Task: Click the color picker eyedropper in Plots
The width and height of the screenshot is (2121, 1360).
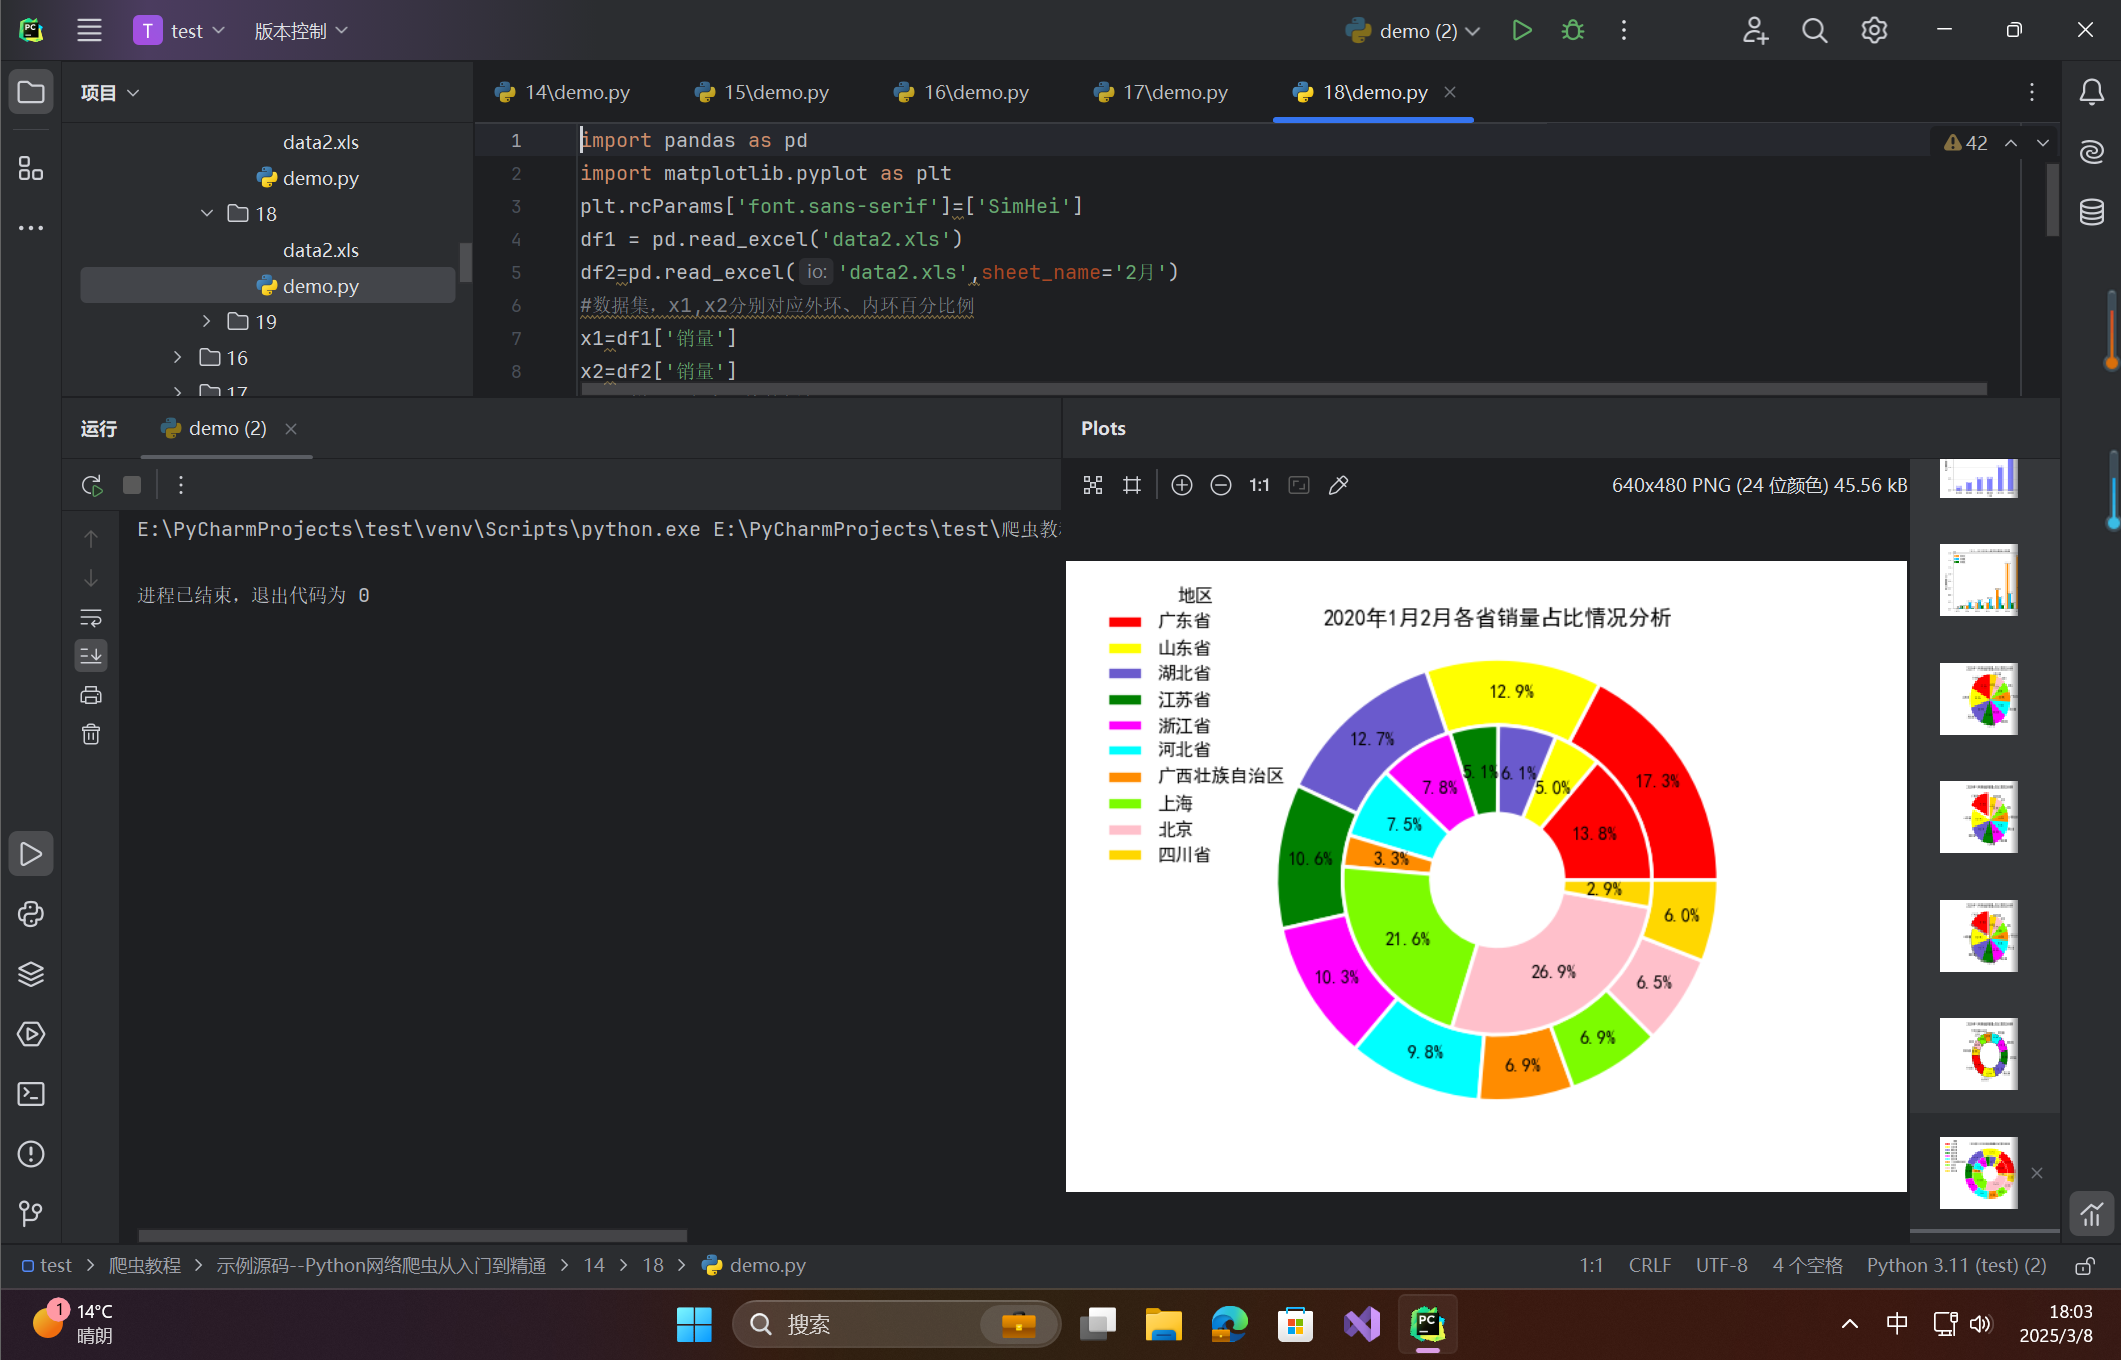Action: click(1338, 485)
